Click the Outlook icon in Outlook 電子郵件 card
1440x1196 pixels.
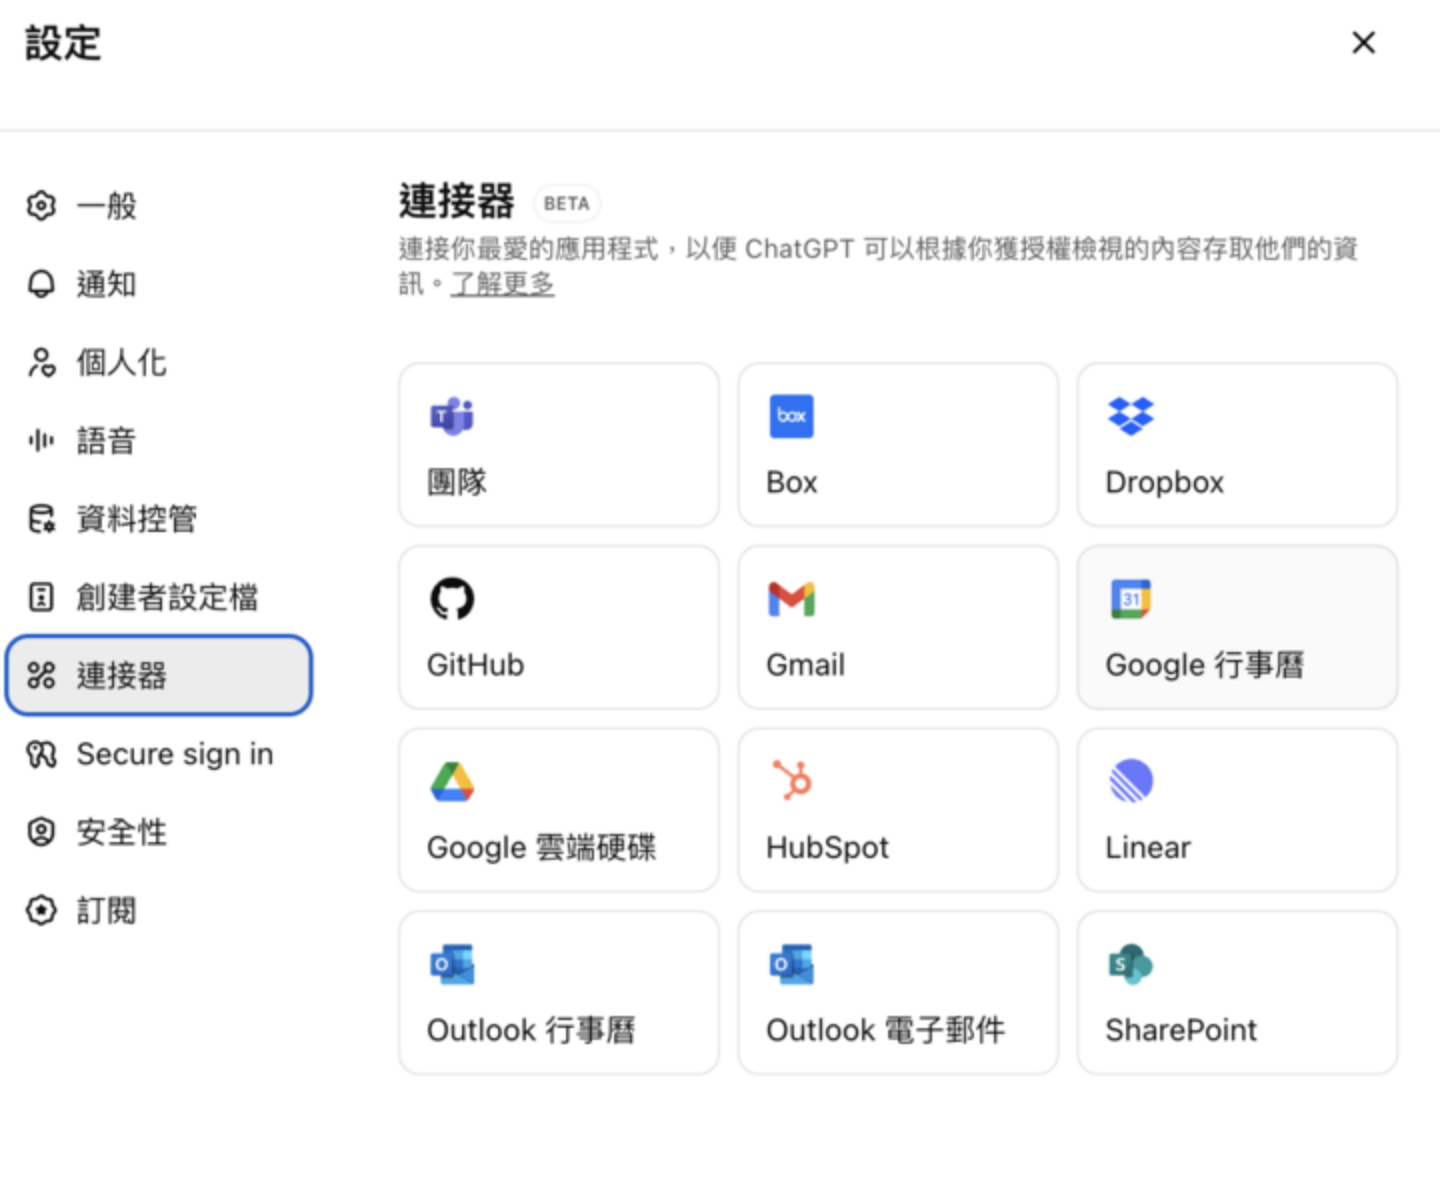(791, 964)
